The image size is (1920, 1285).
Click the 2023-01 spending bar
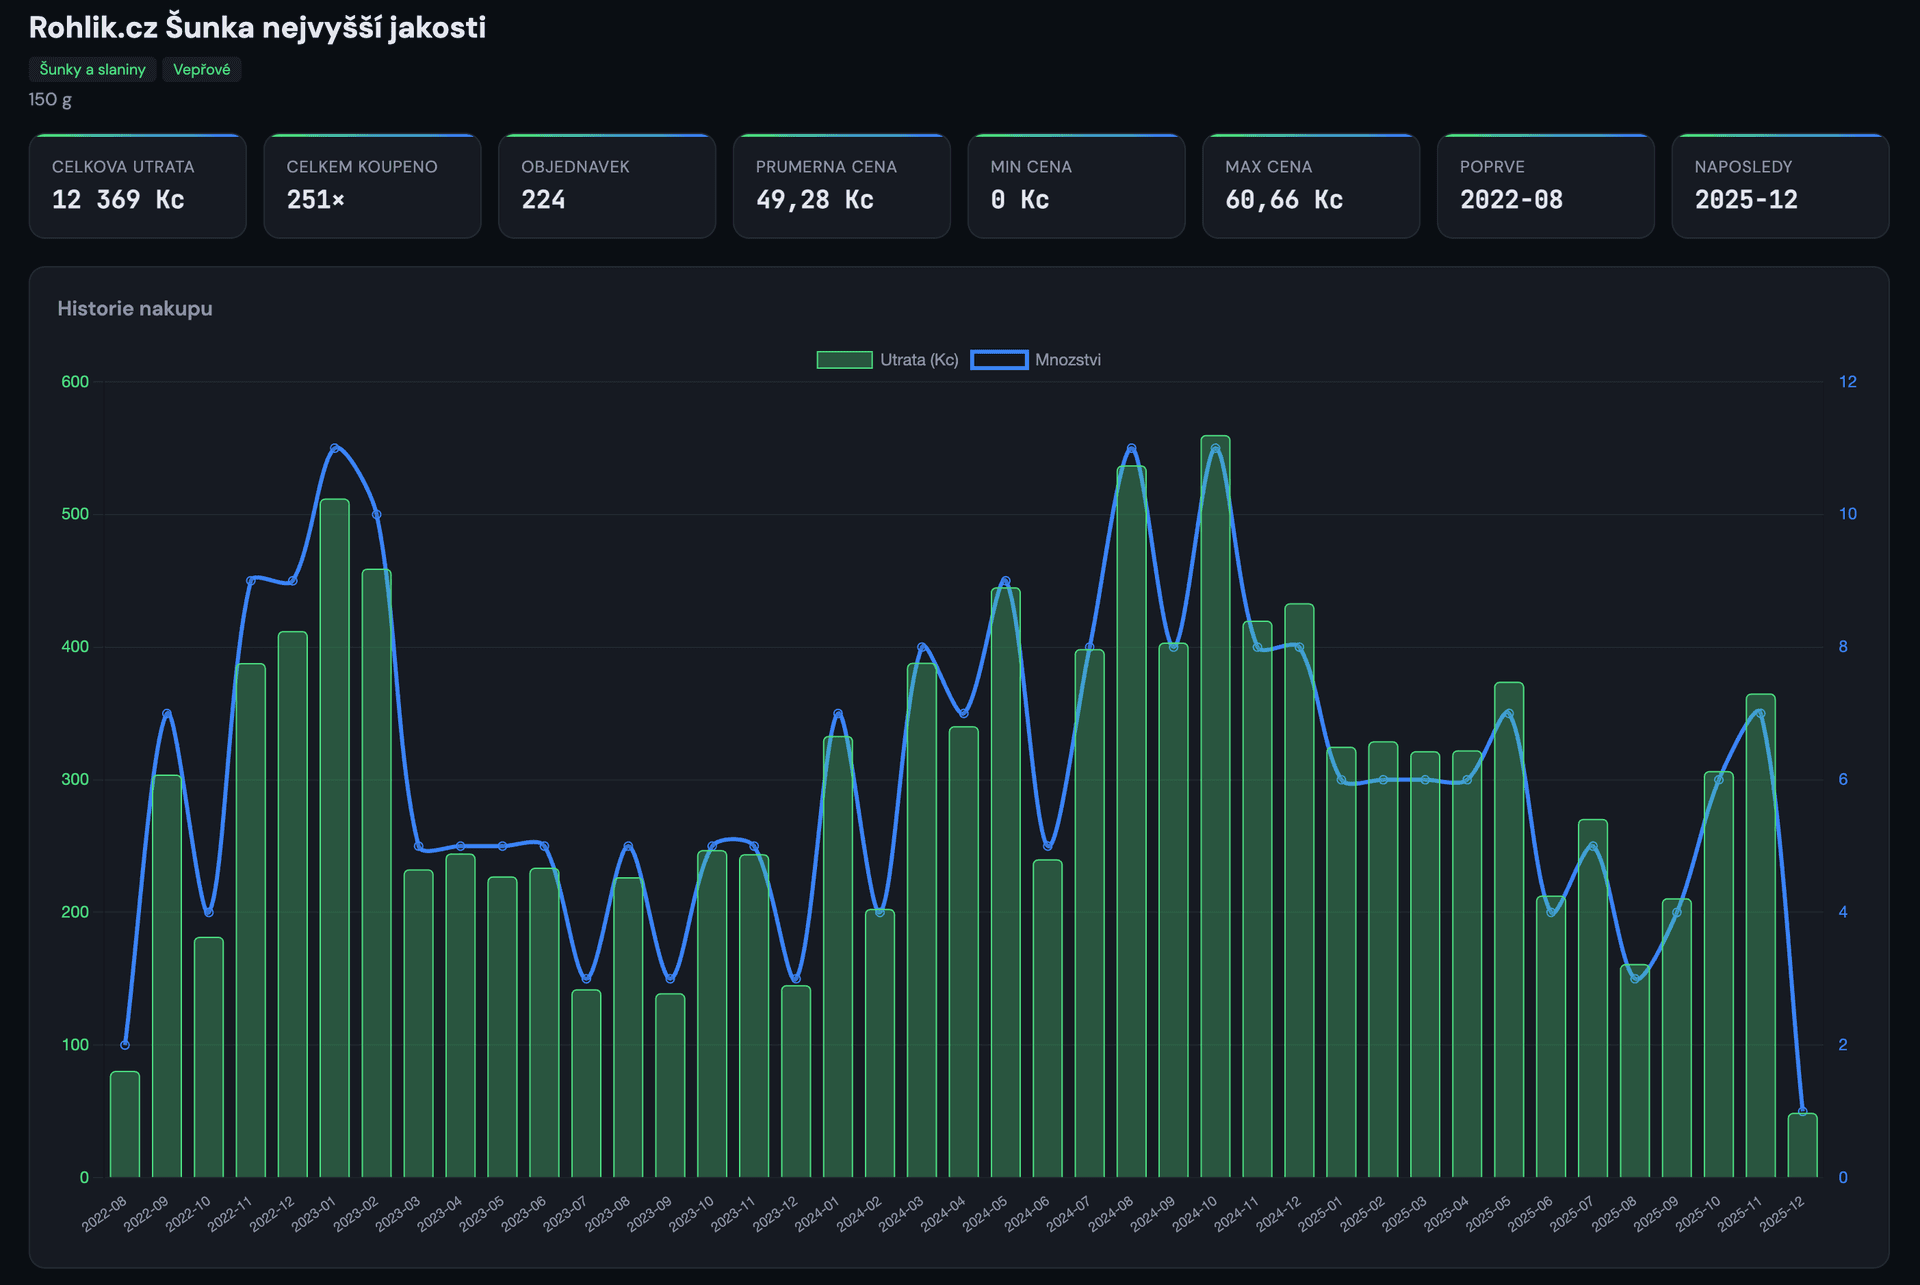(x=335, y=840)
